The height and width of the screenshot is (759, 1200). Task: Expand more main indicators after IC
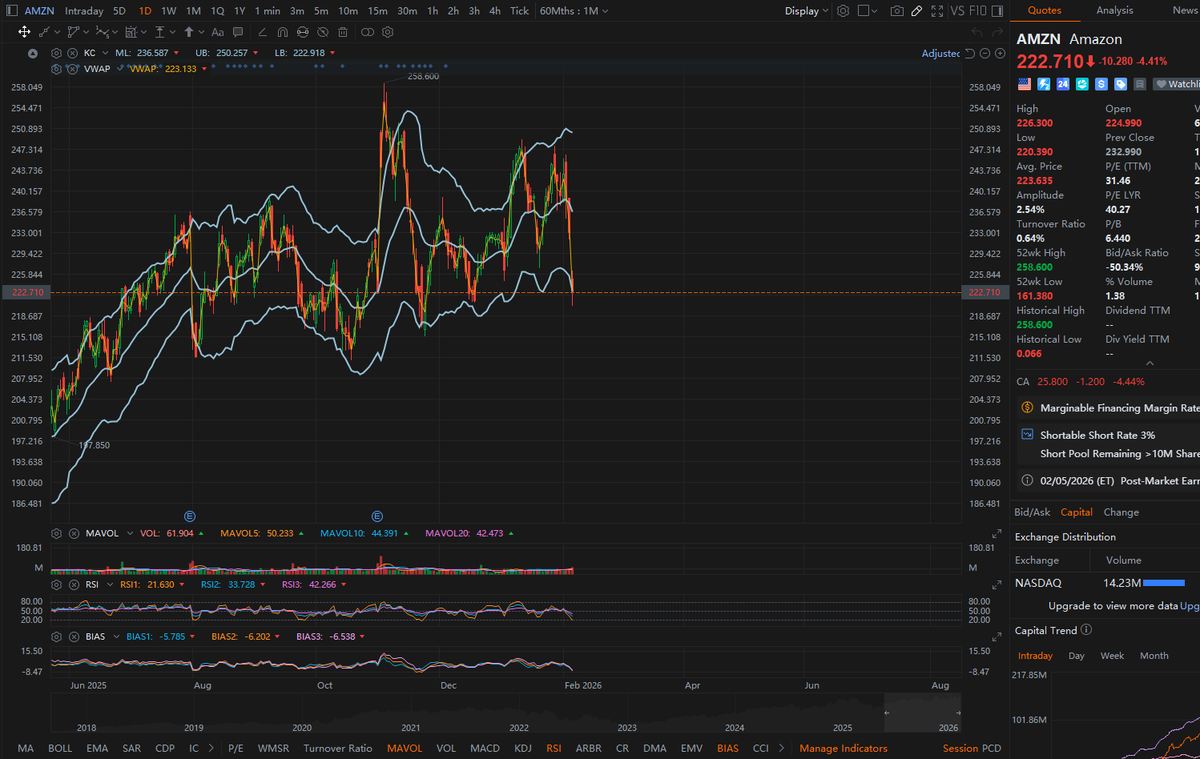click(x=211, y=748)
